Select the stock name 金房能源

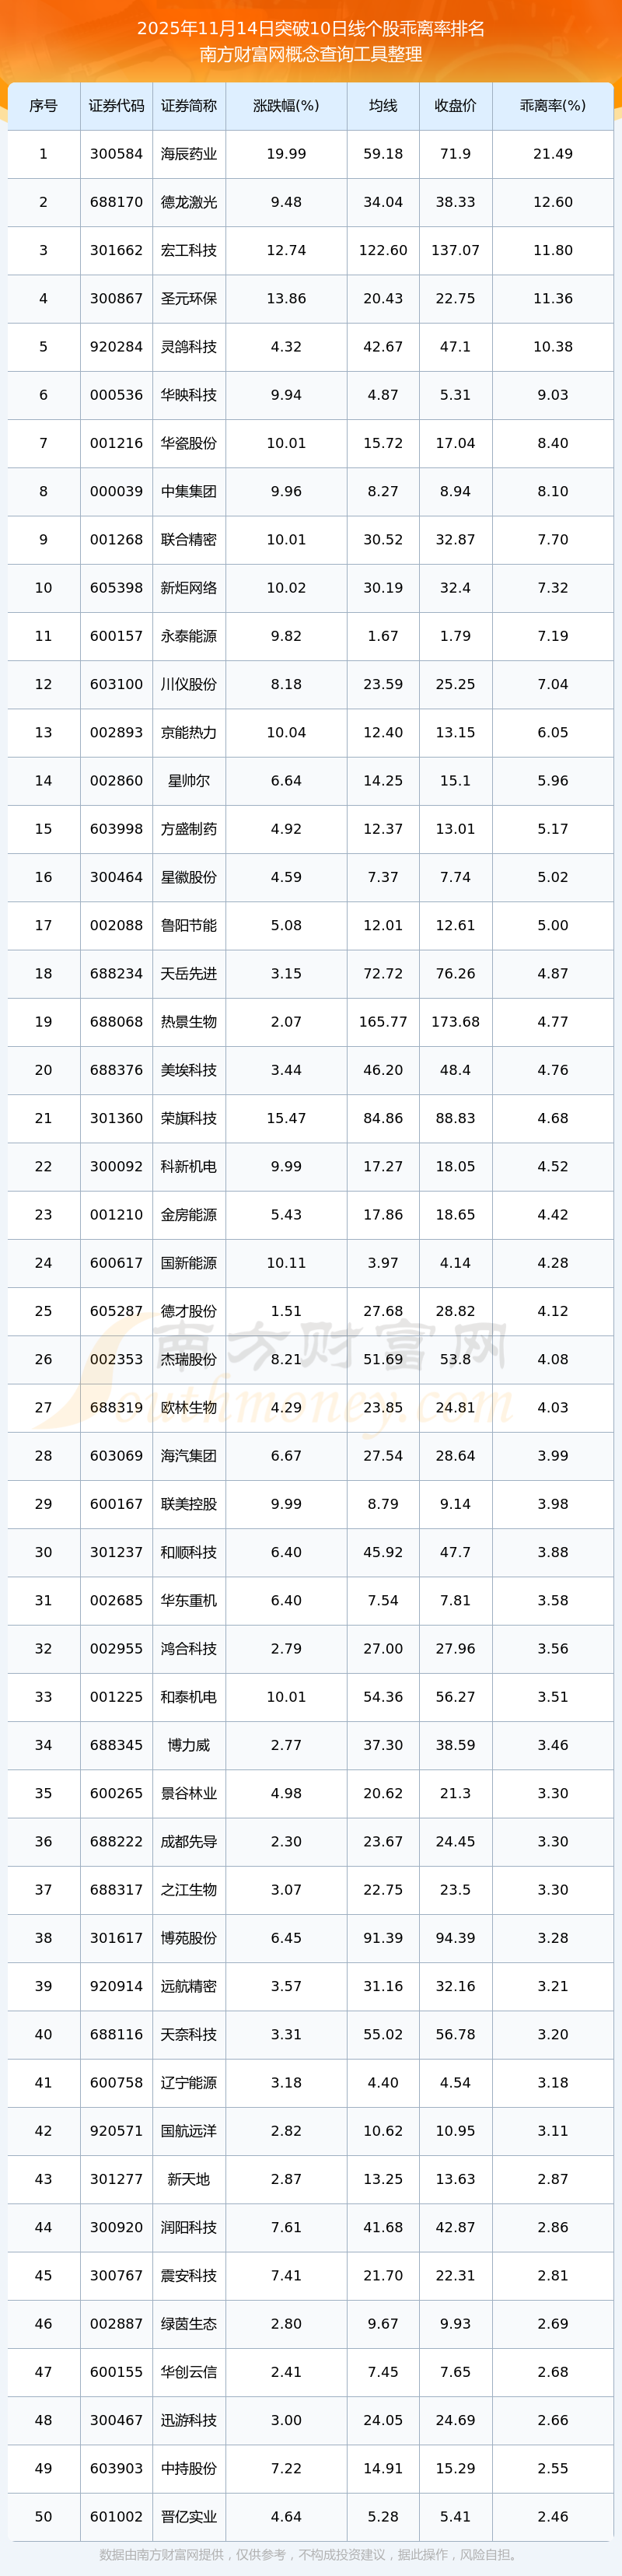(189, 1215)
